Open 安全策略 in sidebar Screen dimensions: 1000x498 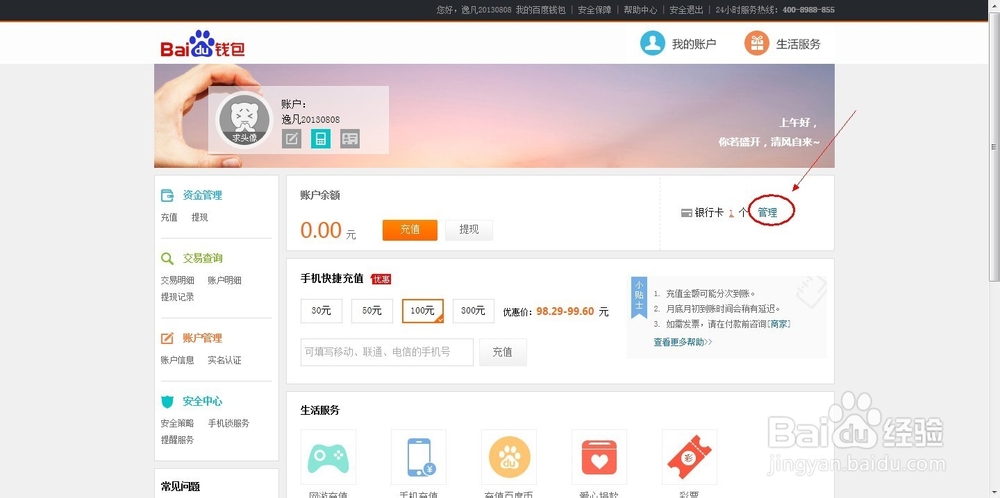pyautogui.click(x=177, y=423)
